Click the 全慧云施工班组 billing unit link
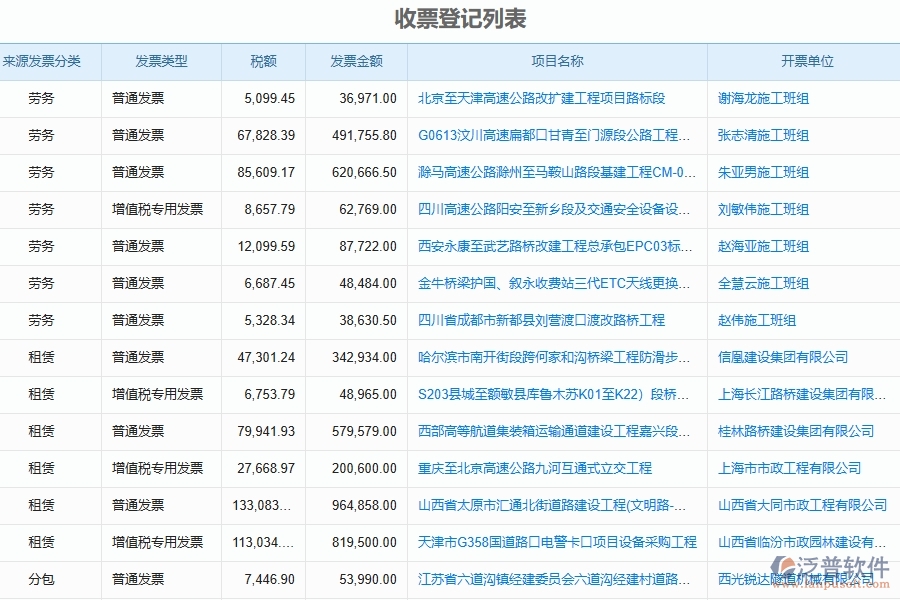 pos(763,283)
